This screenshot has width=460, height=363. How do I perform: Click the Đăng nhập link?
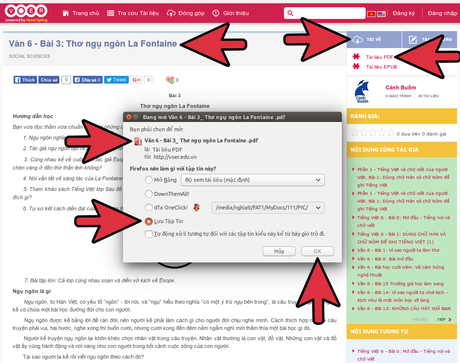coord(442,13)
